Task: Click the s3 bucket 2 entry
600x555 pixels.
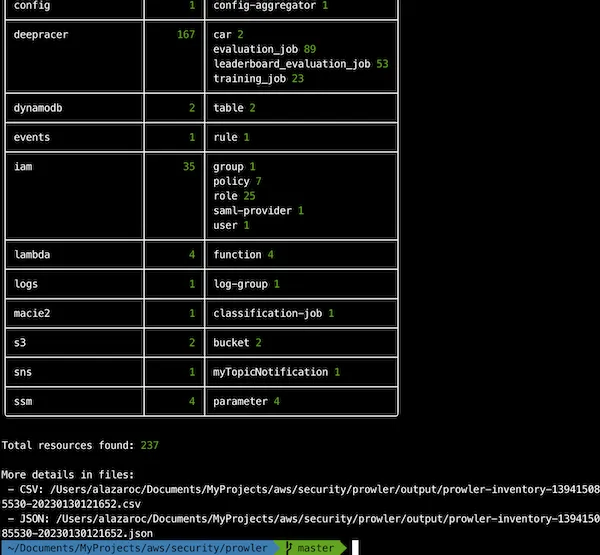Action: [237, 343]
